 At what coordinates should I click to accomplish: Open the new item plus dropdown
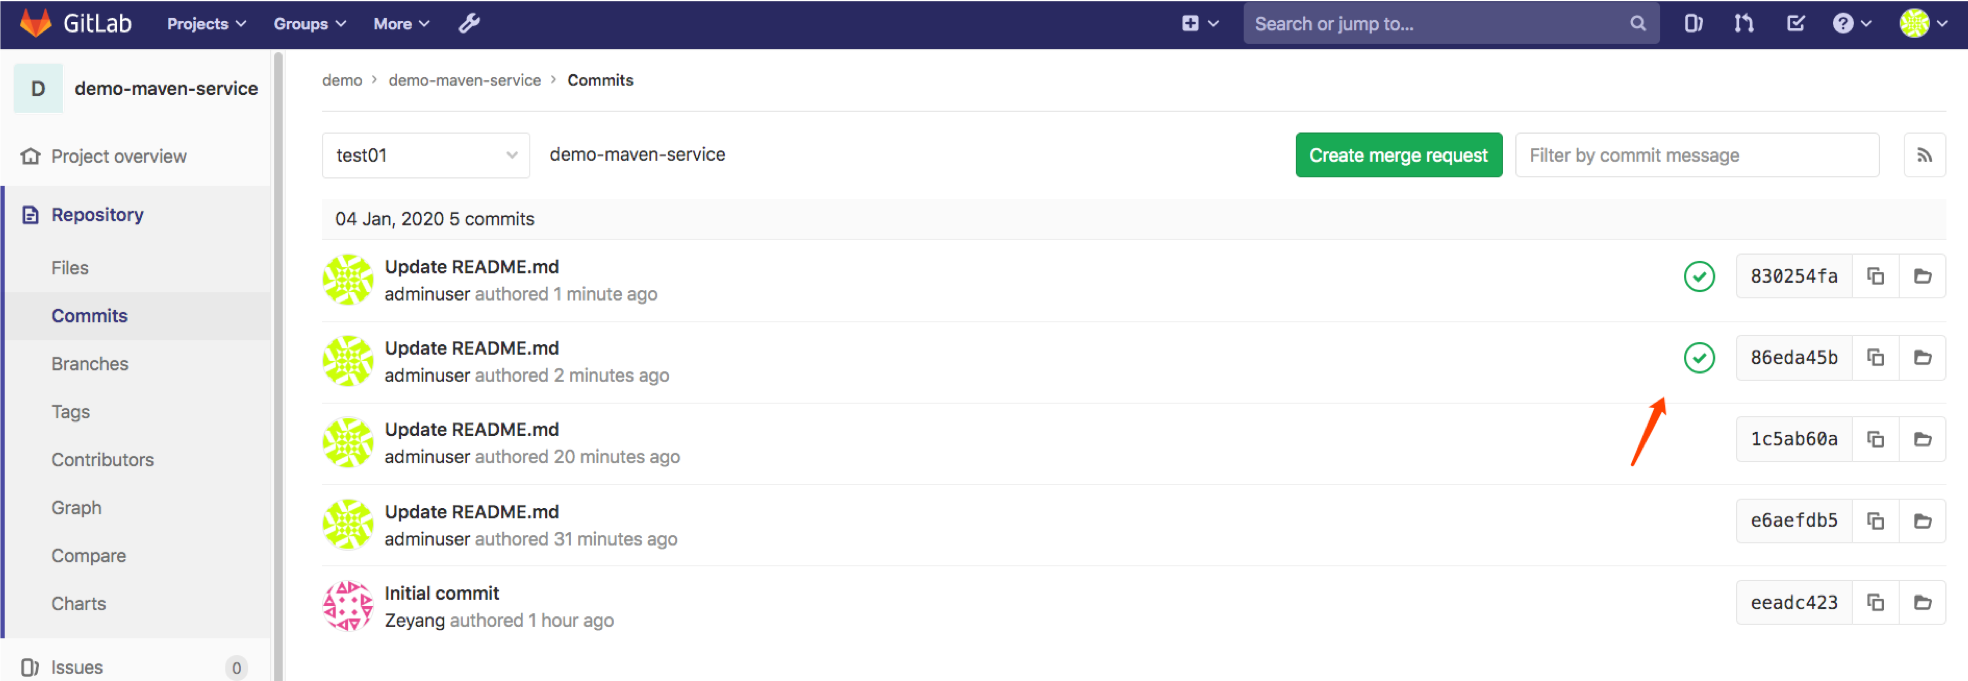coord(1200,23)
